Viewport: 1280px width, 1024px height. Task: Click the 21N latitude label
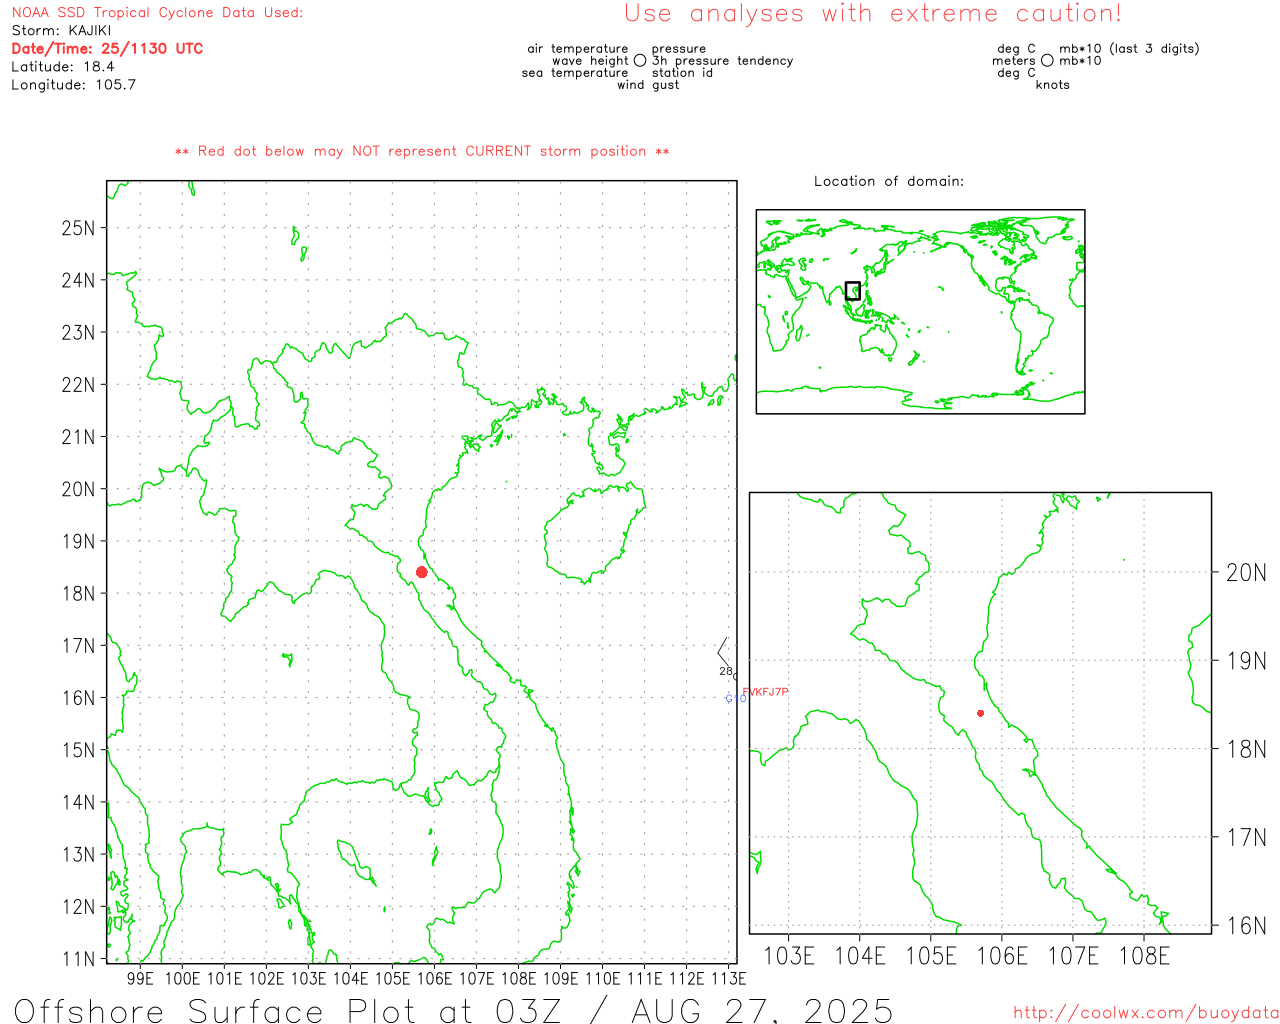[x=78, y=437]
